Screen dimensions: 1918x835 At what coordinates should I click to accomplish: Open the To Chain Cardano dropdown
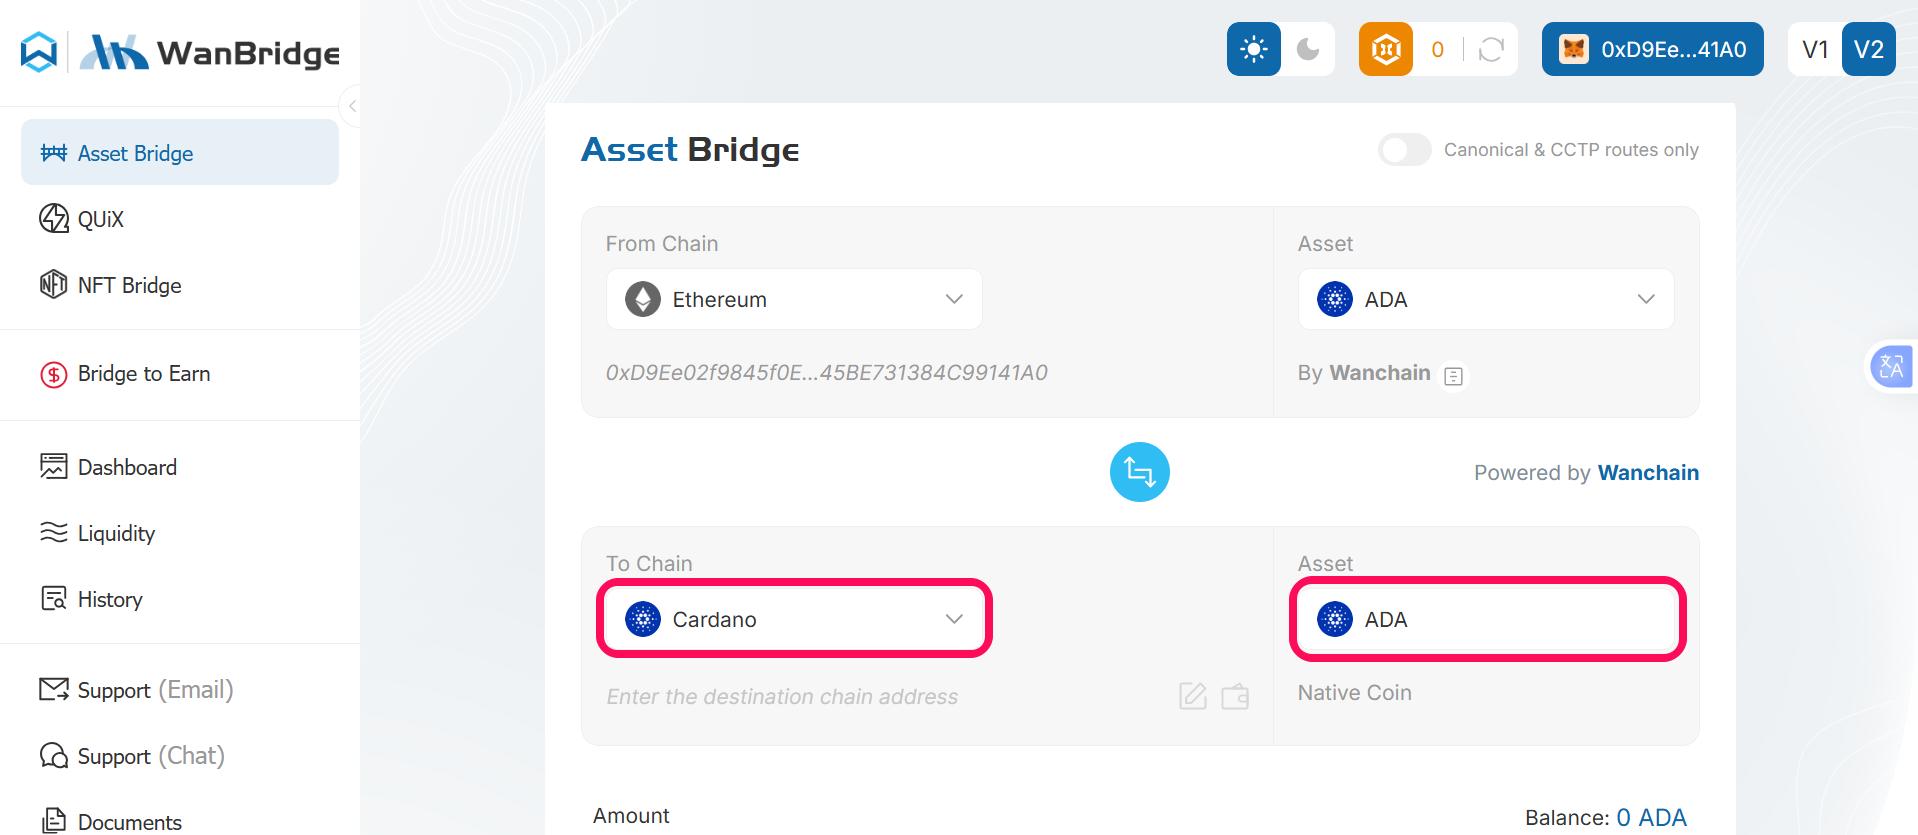[x=793, y=618]
